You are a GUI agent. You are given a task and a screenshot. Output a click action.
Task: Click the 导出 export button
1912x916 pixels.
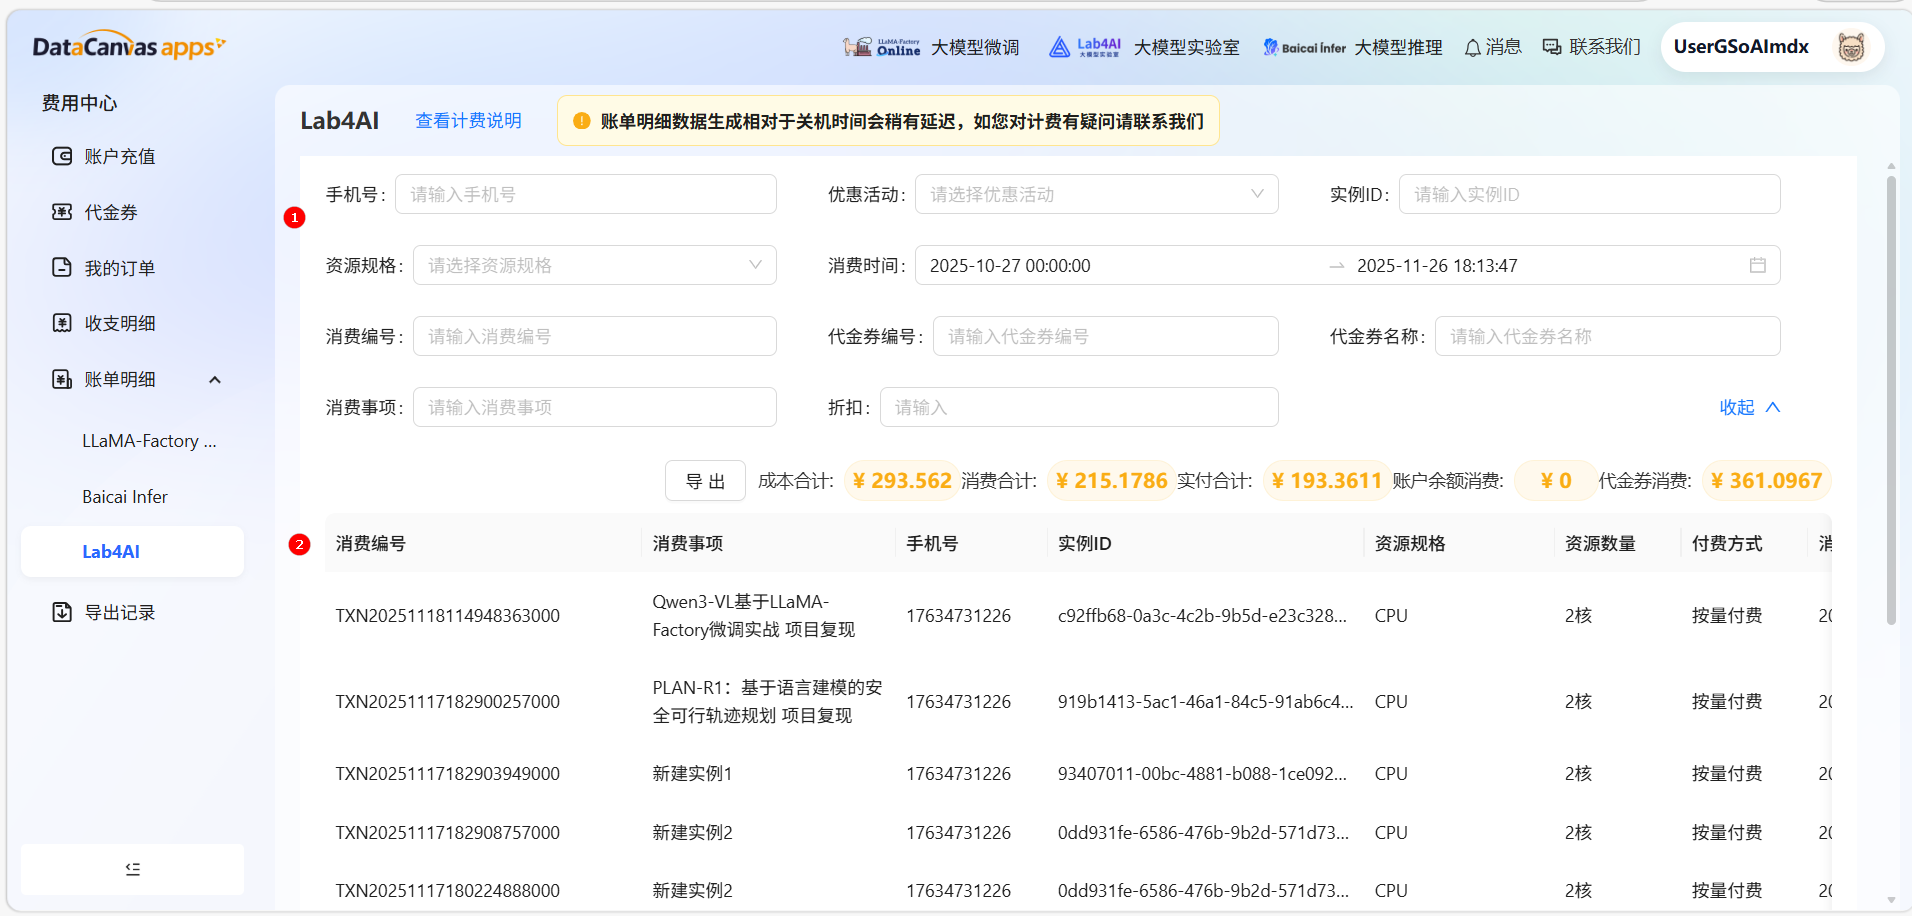point(705,480)
